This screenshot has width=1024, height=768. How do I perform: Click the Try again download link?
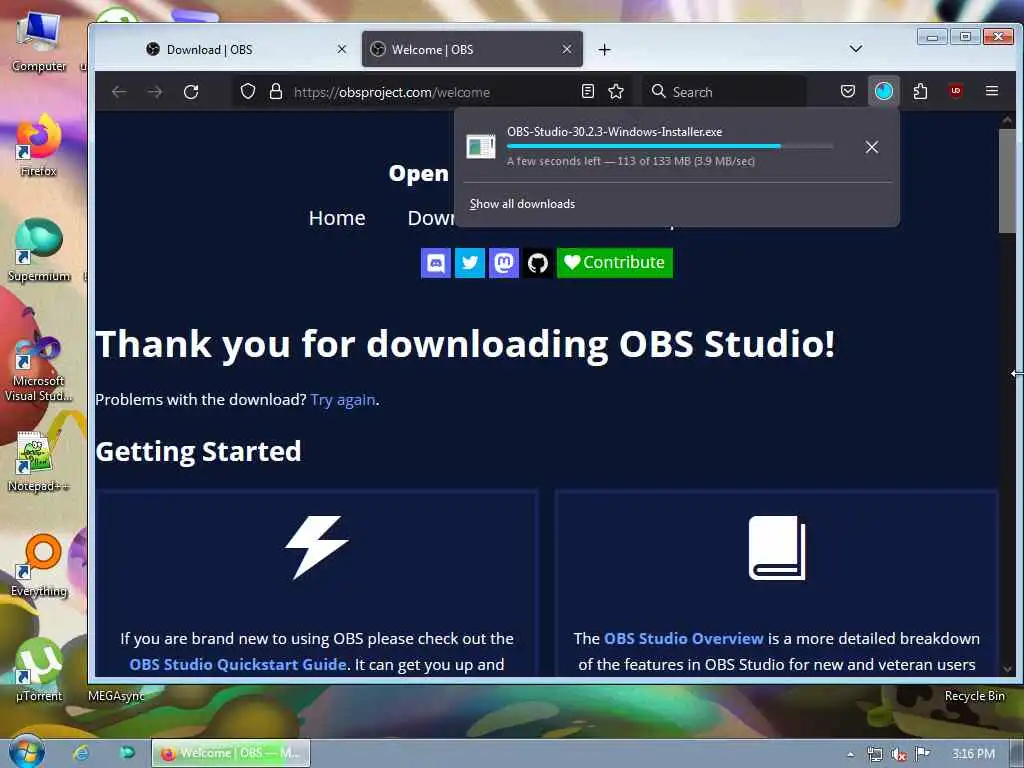[343, 400]
